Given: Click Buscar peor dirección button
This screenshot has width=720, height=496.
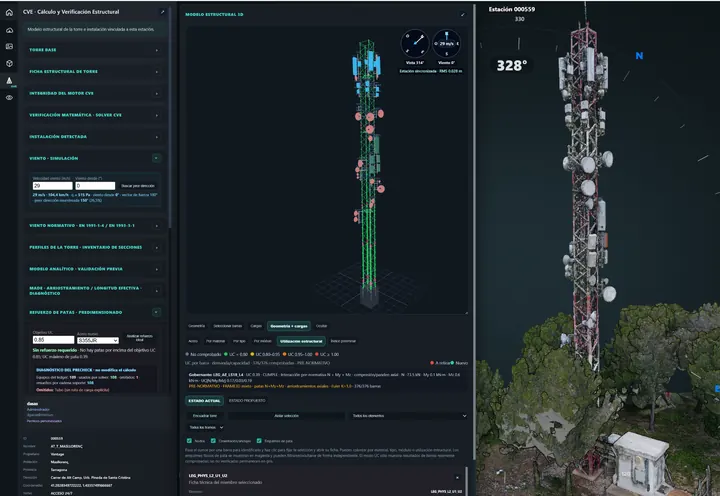Looking at the screenshot, I should coord(138,186).
